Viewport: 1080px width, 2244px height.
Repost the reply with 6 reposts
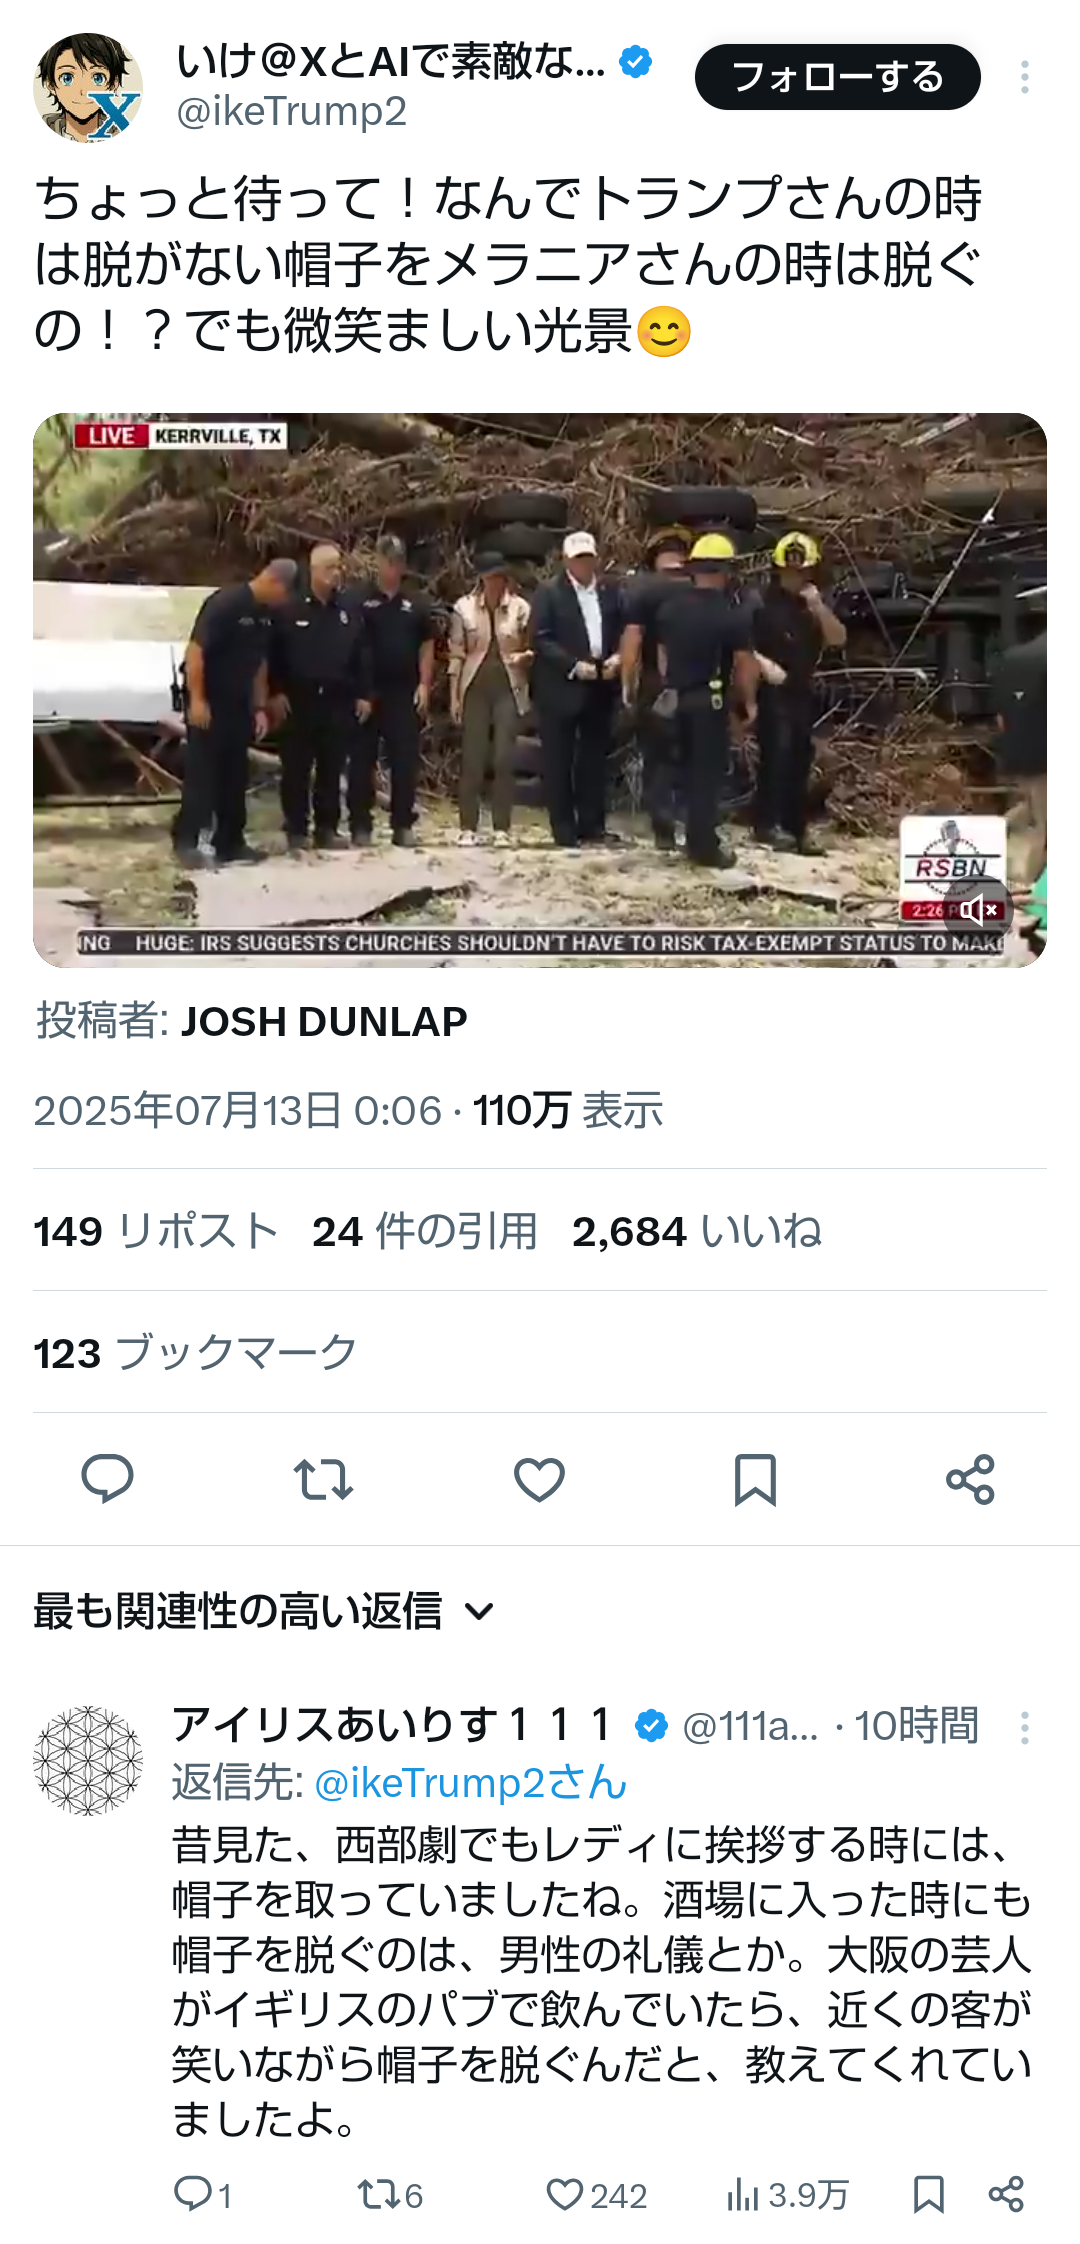[x=390, y=2195]
